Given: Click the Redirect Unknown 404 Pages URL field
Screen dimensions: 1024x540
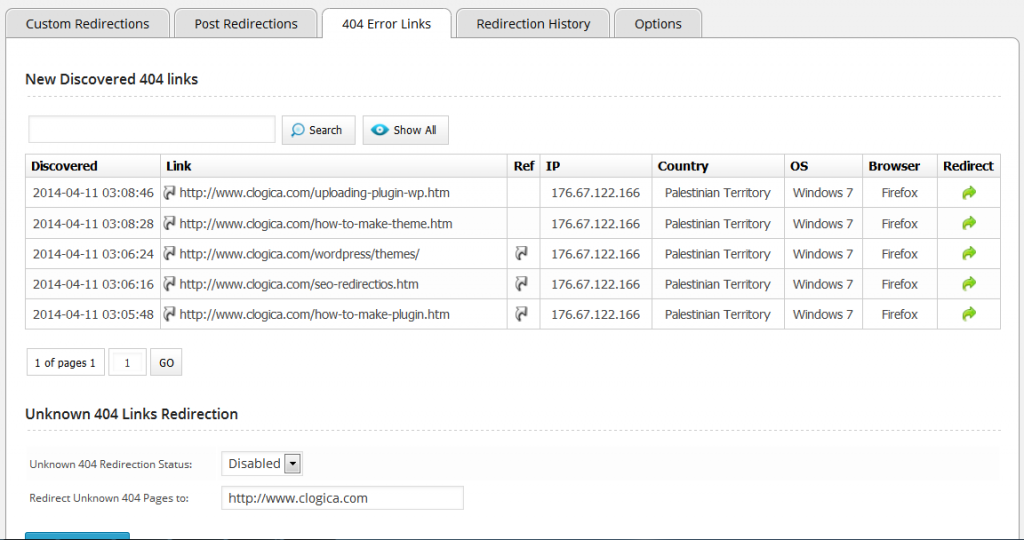Looking at the screenshot, I should point(342,498).
